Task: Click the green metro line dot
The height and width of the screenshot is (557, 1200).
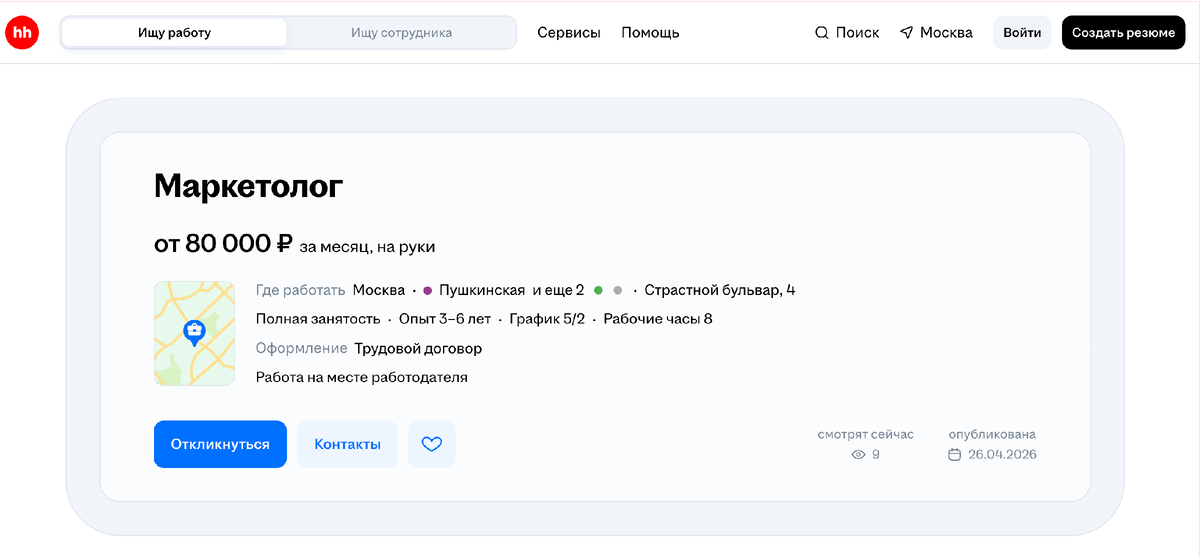Action: [598, 290]
